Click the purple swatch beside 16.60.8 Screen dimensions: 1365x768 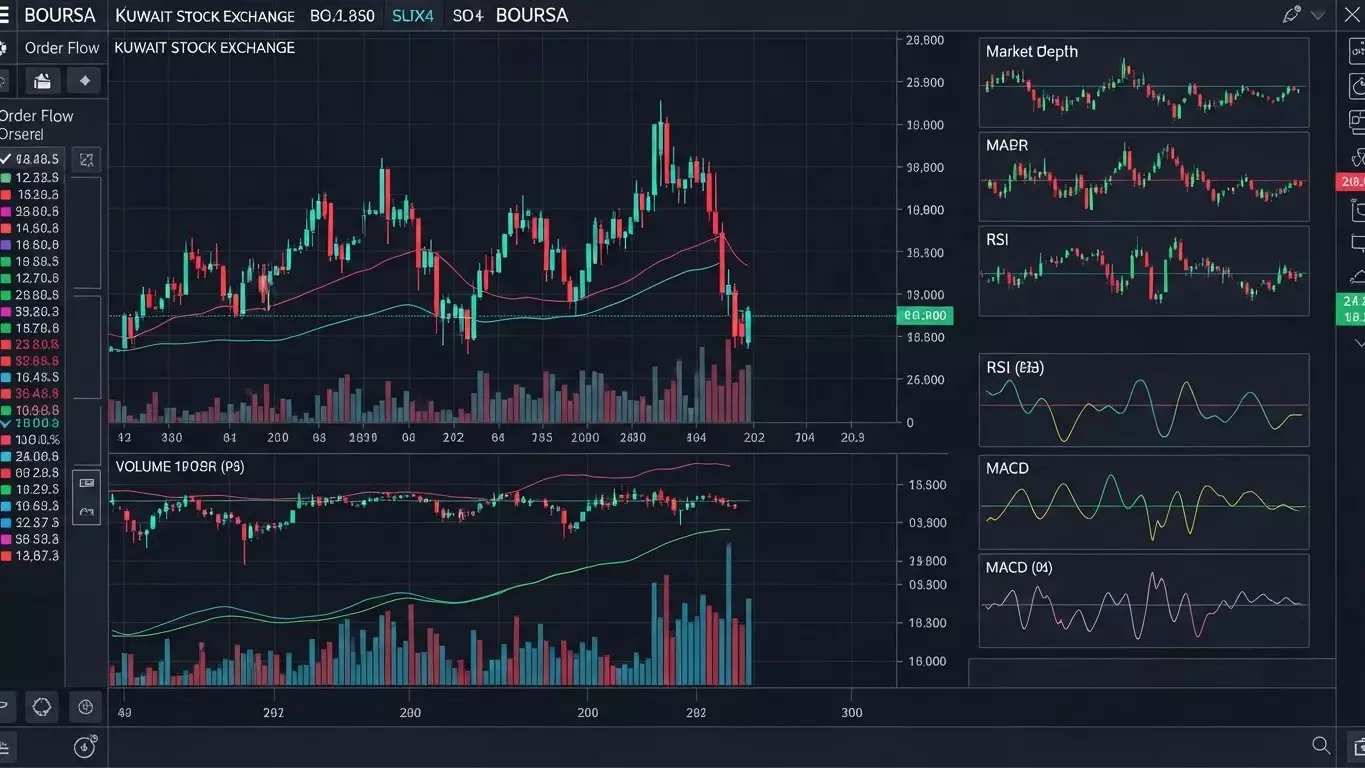pyautogui.click(x=6, y=245)
